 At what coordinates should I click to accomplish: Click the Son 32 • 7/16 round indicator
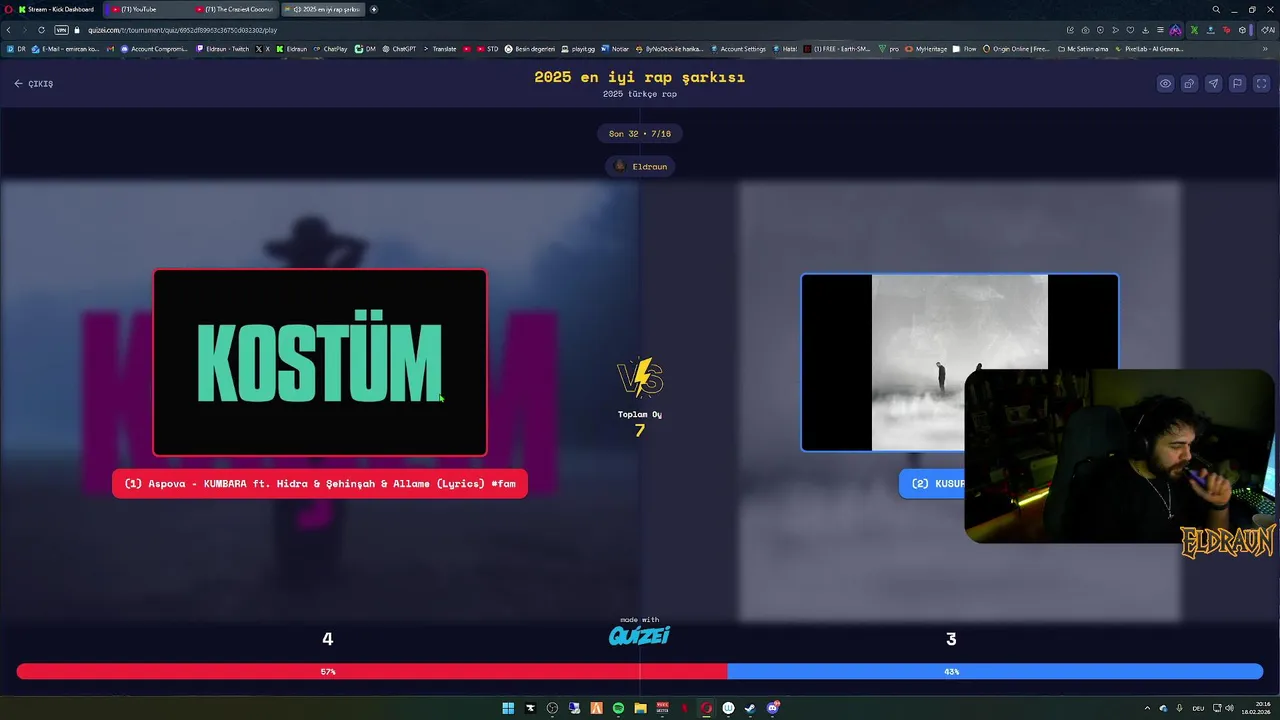tap(640, 134)
